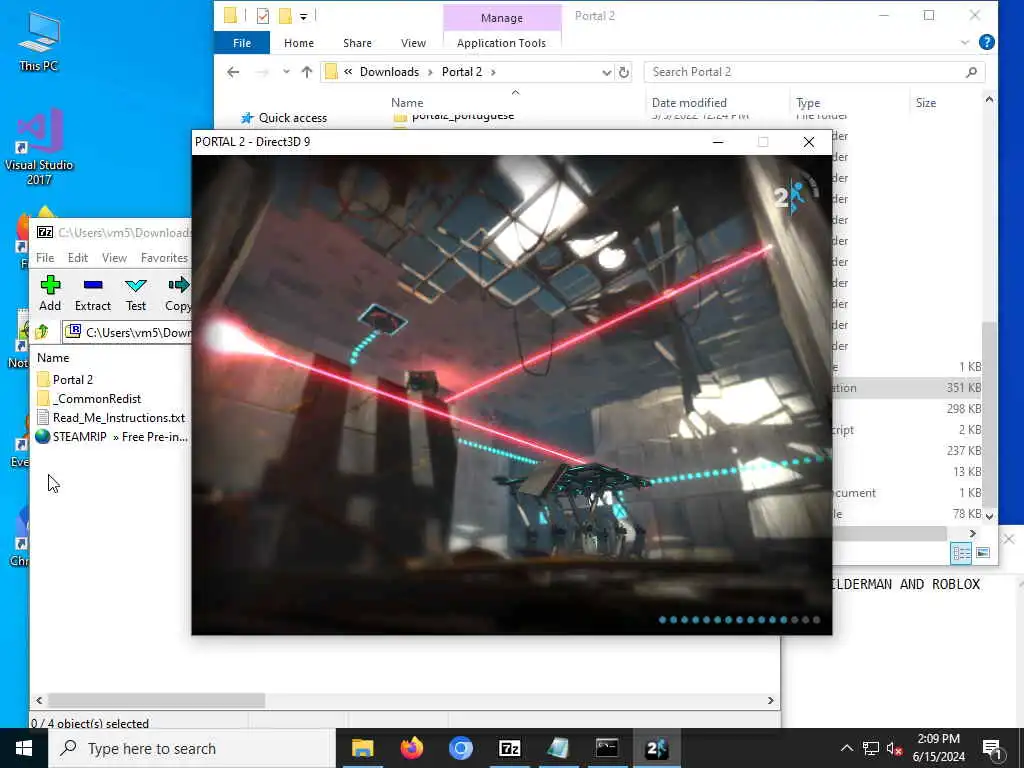Viewport: 1024px width, 768px height.
Task: Select the _CommonRedist folder in 7-Zip
Action: (89, 398)
